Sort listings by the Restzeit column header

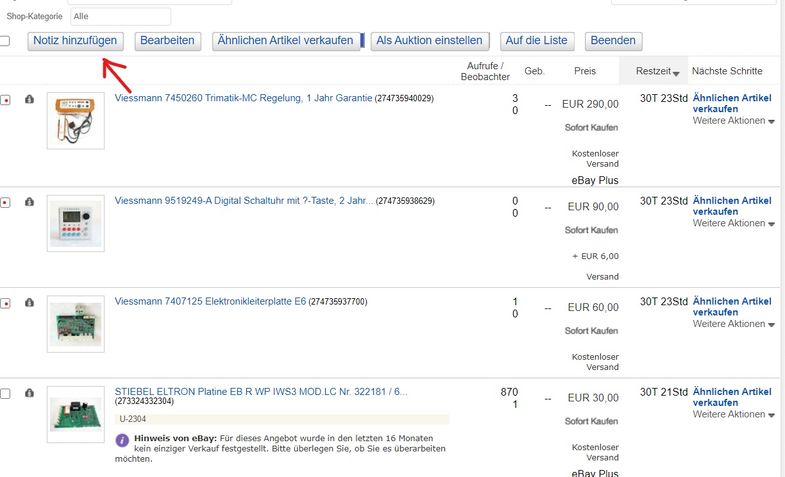tap(657, 71)
